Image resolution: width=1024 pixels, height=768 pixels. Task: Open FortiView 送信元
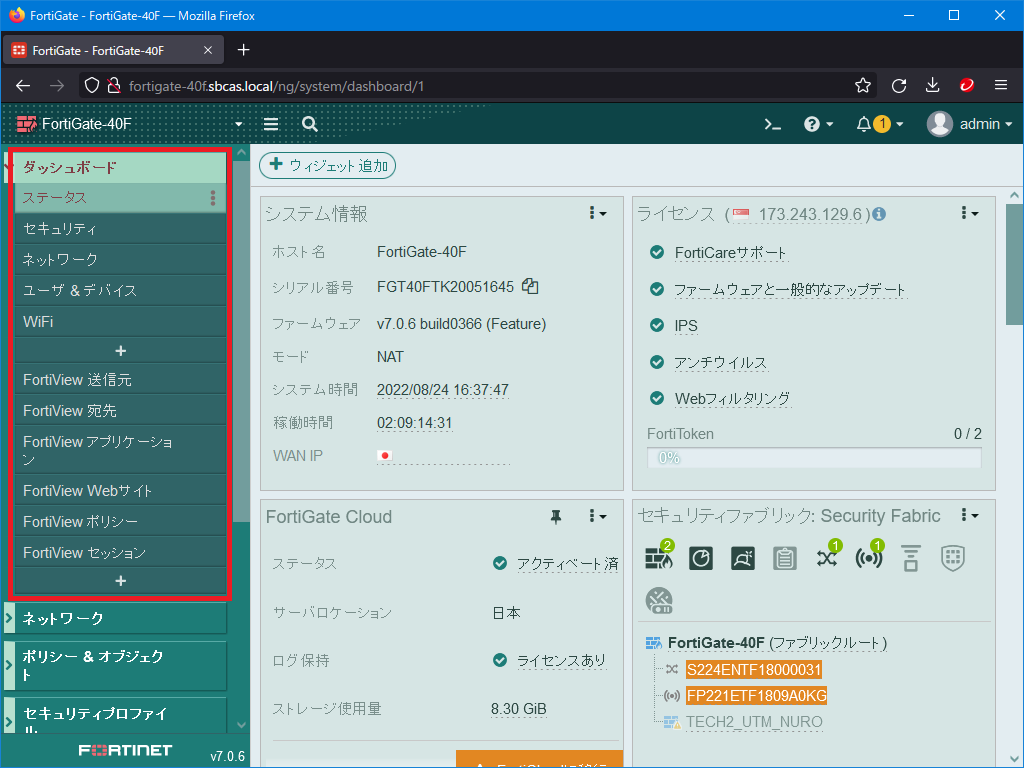[120, 379]
